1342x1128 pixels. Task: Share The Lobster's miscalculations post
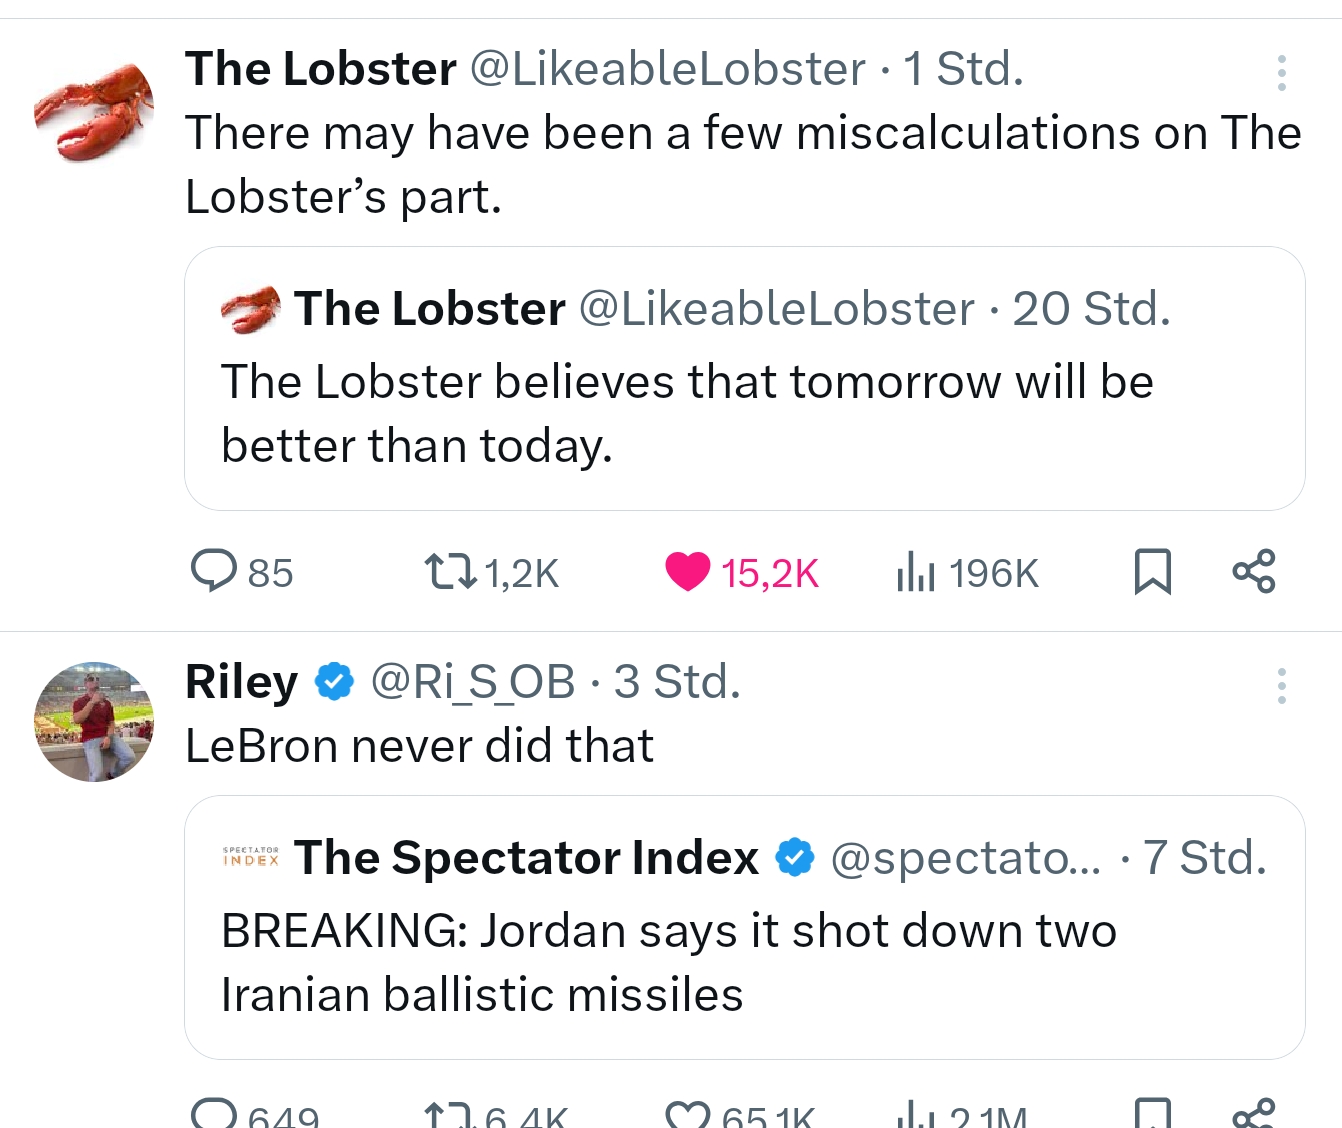coord(1254,572)
